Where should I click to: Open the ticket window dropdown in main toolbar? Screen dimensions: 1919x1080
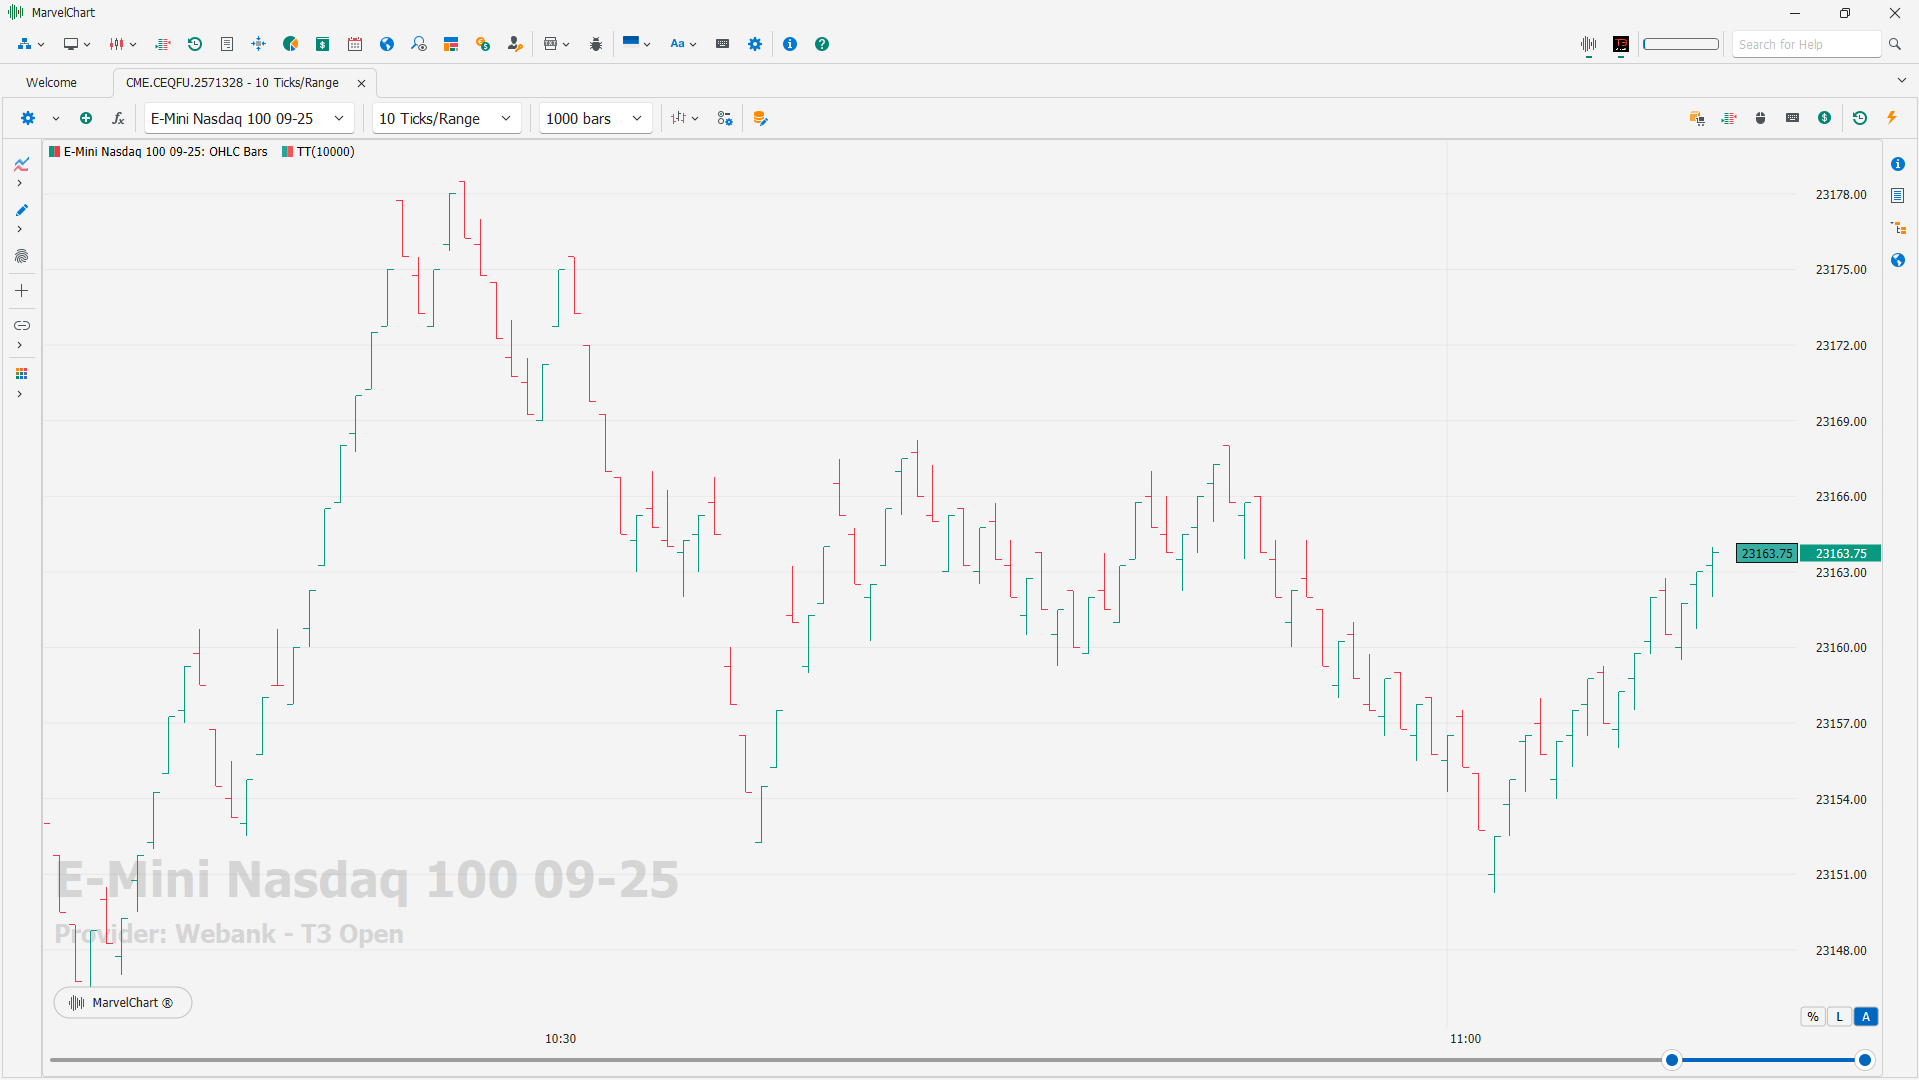(556, 44)
